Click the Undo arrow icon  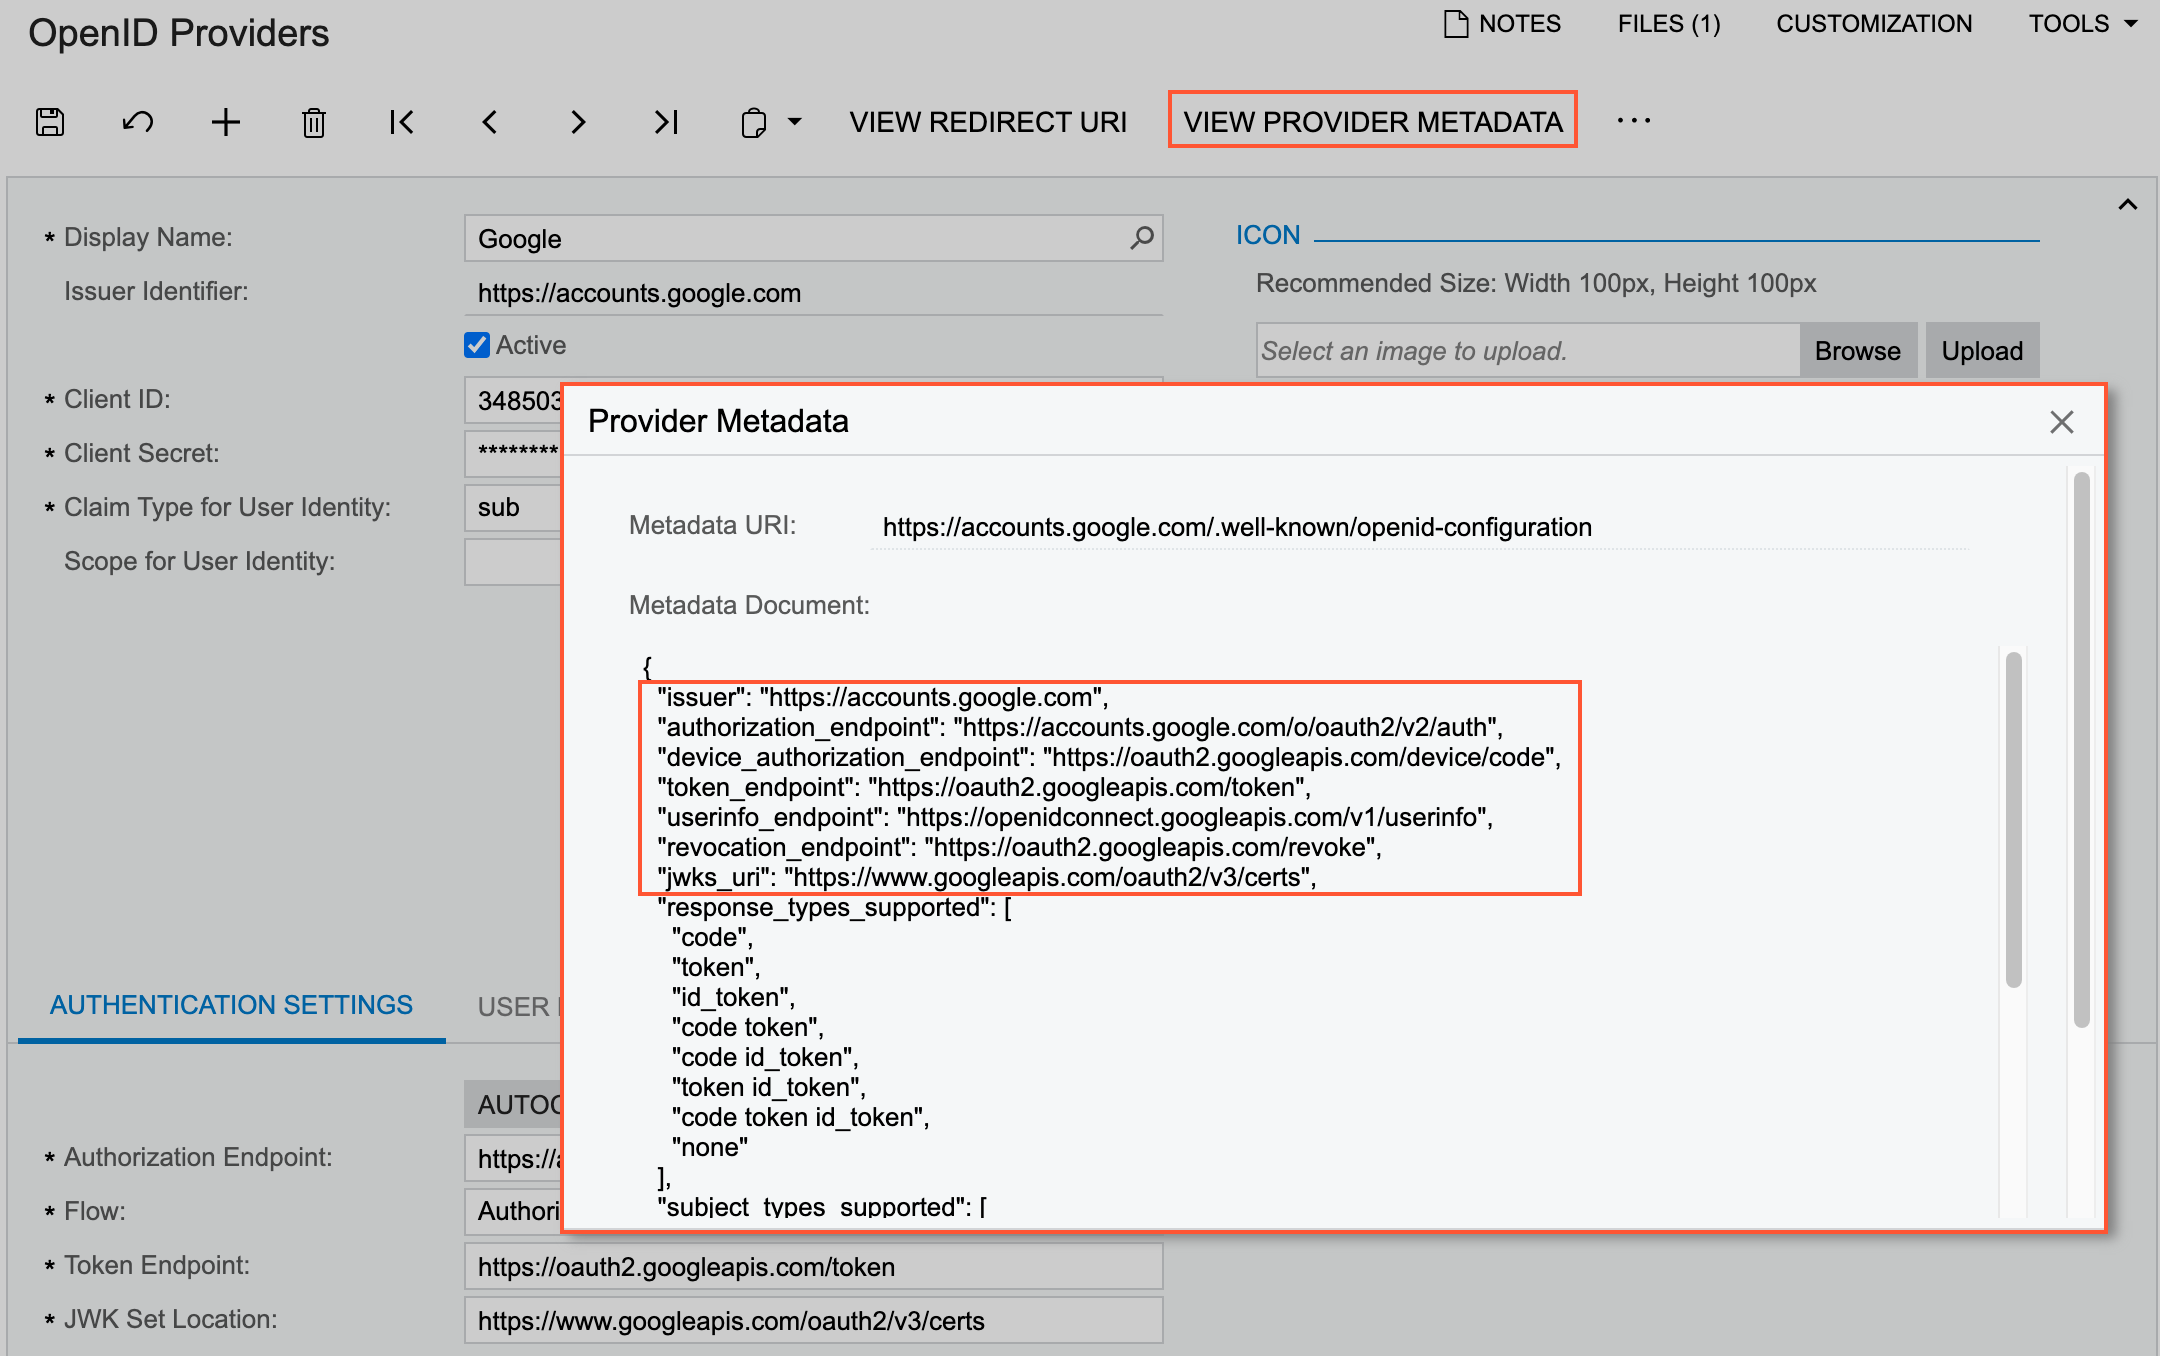coord(138,122)
